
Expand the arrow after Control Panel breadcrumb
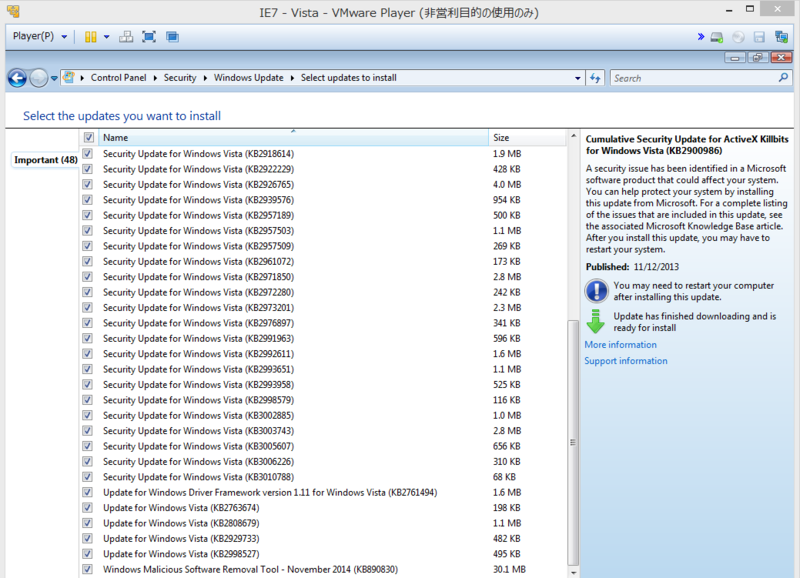[155, 78]
